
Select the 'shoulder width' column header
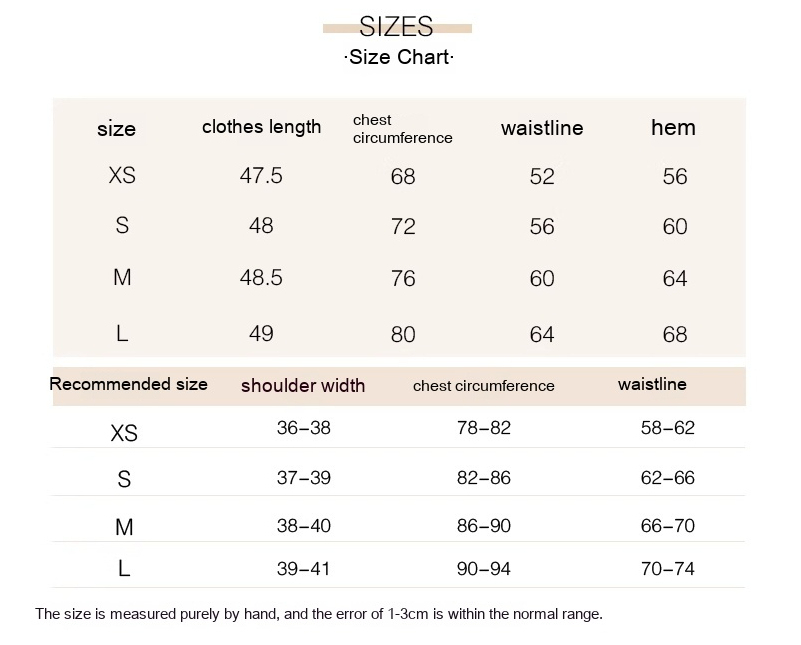[x=303, y=385]
